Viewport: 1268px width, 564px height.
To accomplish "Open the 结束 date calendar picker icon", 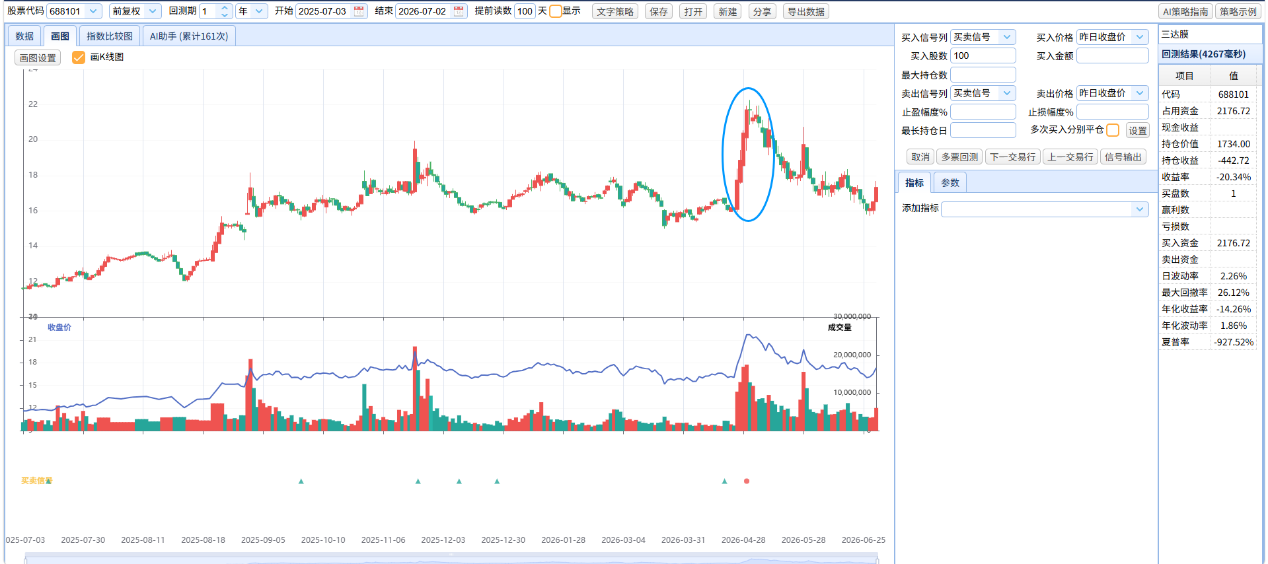I will (x=459, y=11).
